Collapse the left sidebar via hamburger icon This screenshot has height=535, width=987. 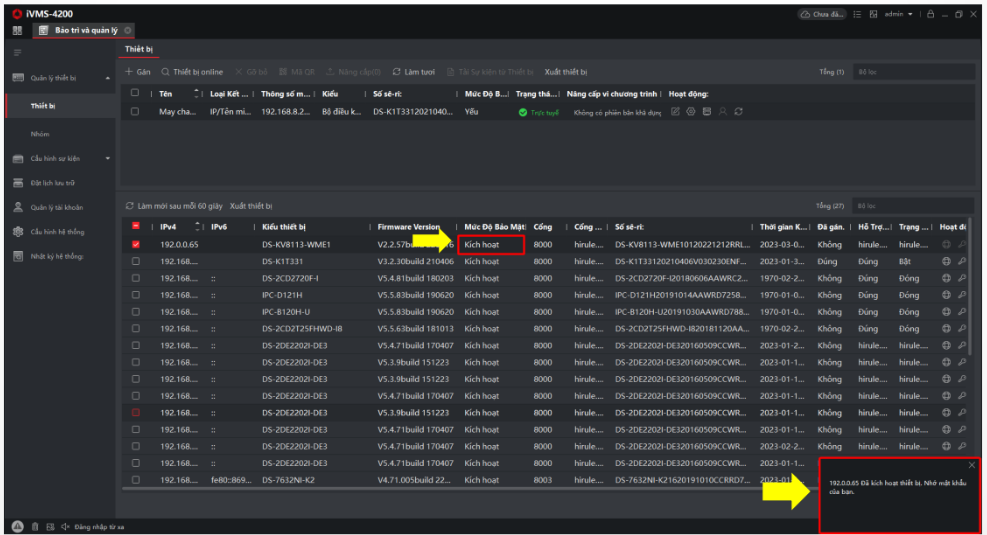coord(17,52)
